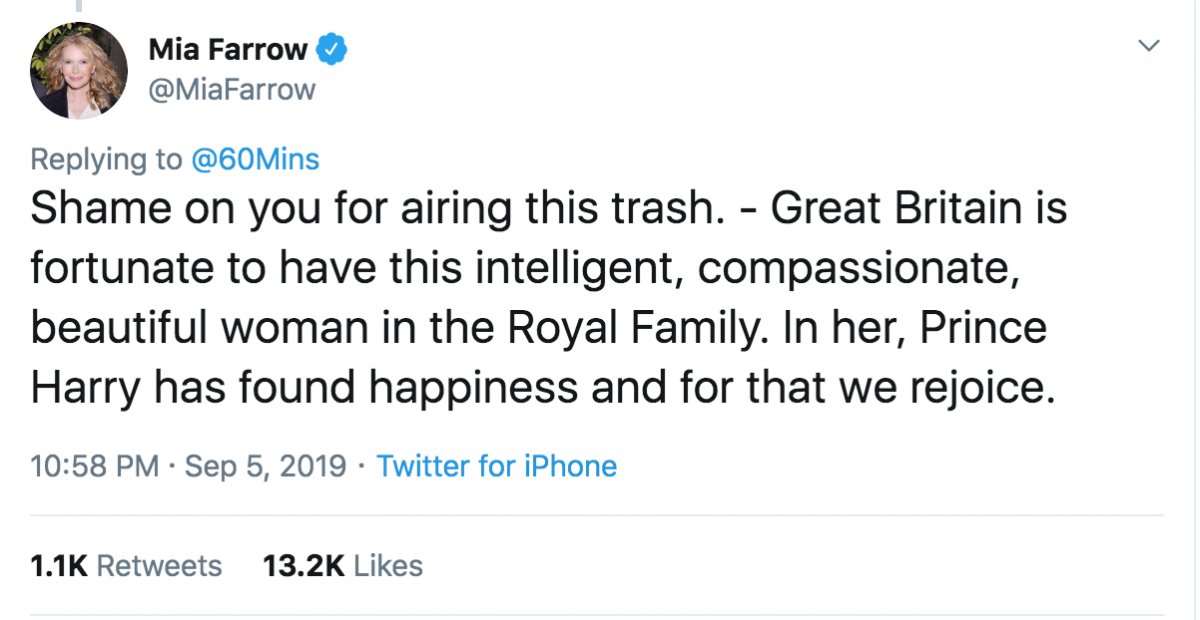
Task: Open the tweet options chevron menu
Action: point(1150,46)
